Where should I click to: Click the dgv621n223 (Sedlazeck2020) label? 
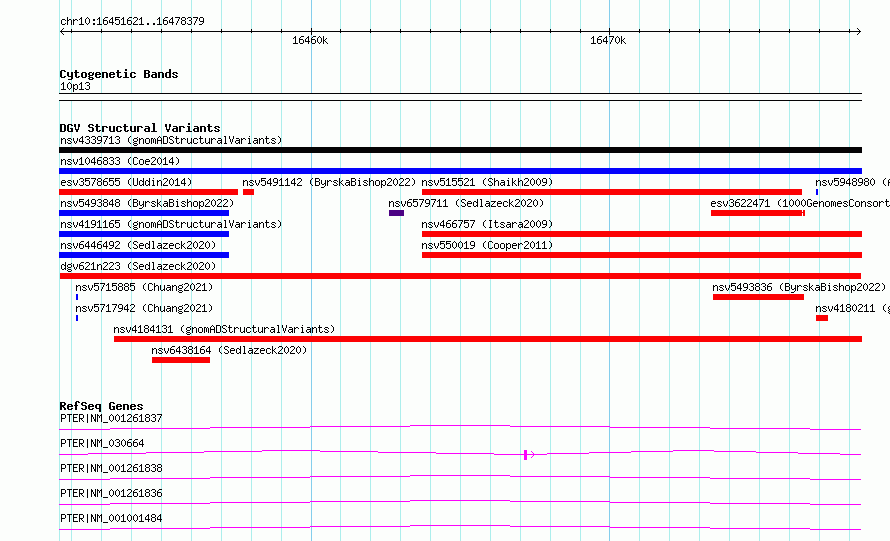(138, 266)
